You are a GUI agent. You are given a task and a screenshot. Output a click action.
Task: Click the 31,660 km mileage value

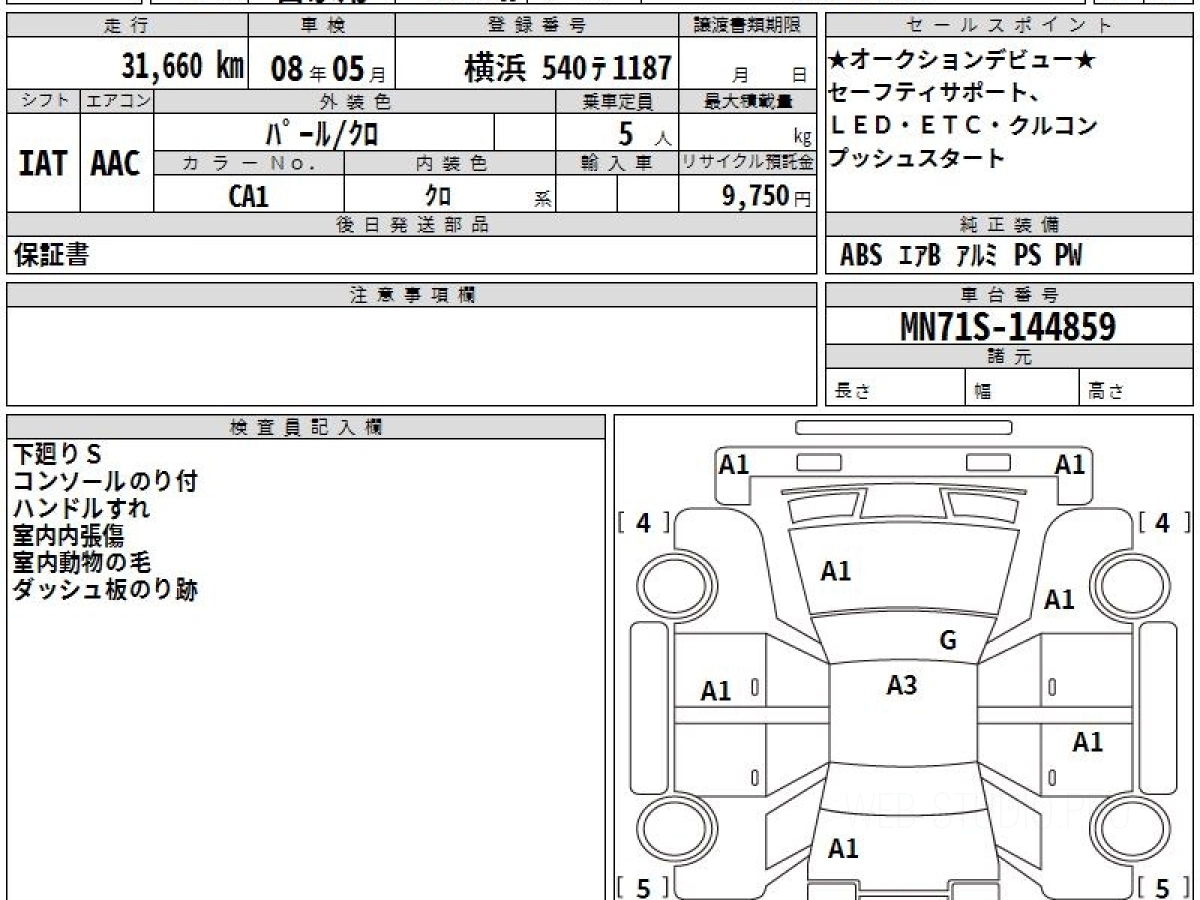click(183, 67)
